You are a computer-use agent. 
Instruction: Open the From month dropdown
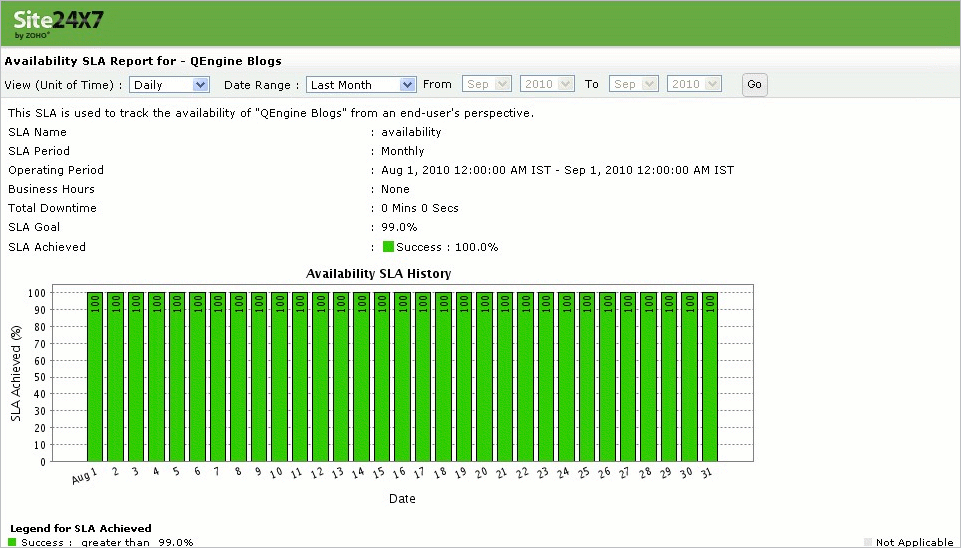tap(487, 84)
